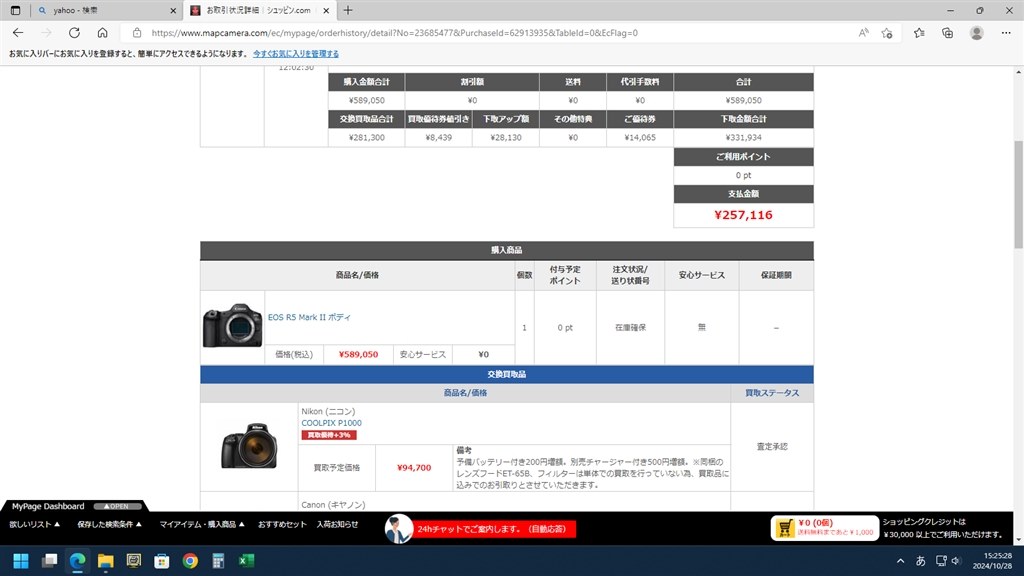Click the Canon (キヤノン) brand text

333,505
